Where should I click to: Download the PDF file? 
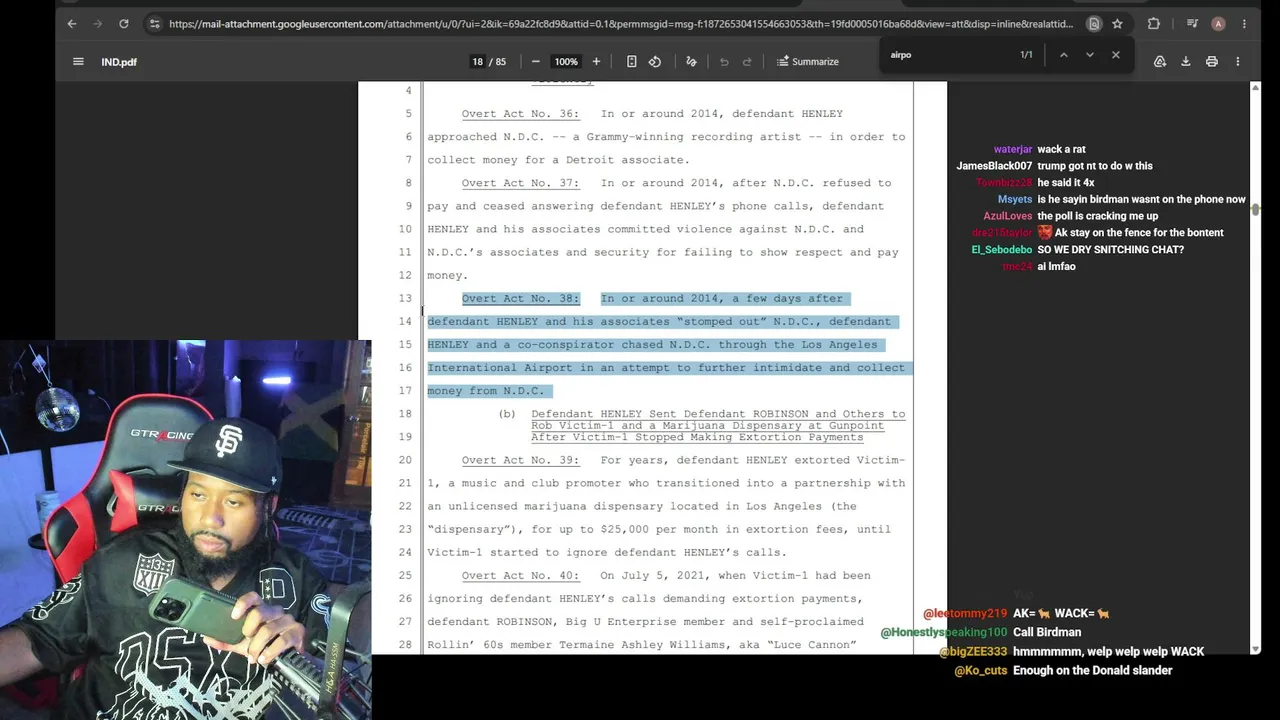pyautogui.click(x=1186, y=62)
